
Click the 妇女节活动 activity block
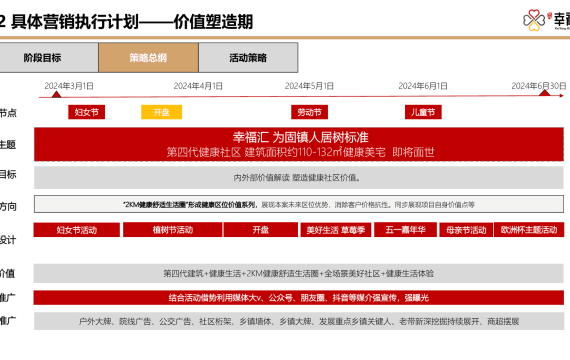click(77, 230)
